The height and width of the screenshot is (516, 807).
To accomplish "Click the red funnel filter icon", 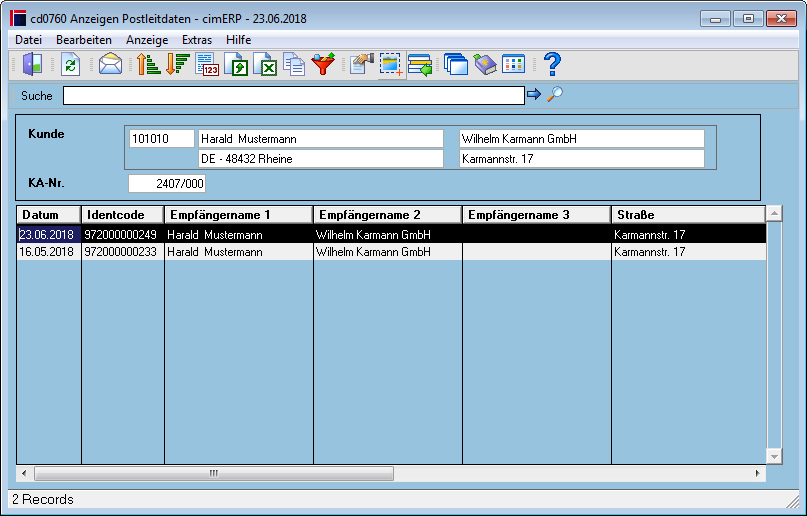I will 323,64.
